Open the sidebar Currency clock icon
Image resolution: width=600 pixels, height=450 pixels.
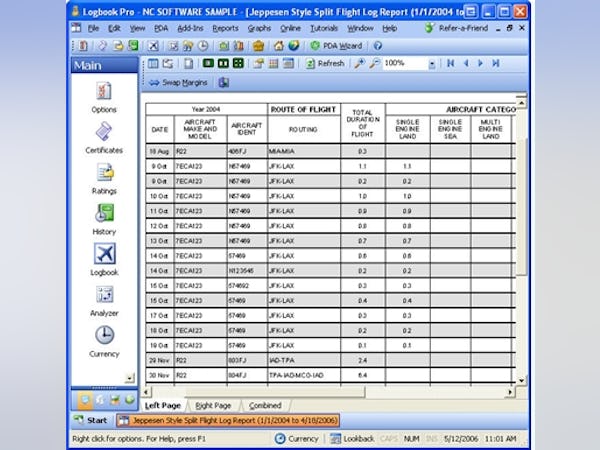coord(104,335)
